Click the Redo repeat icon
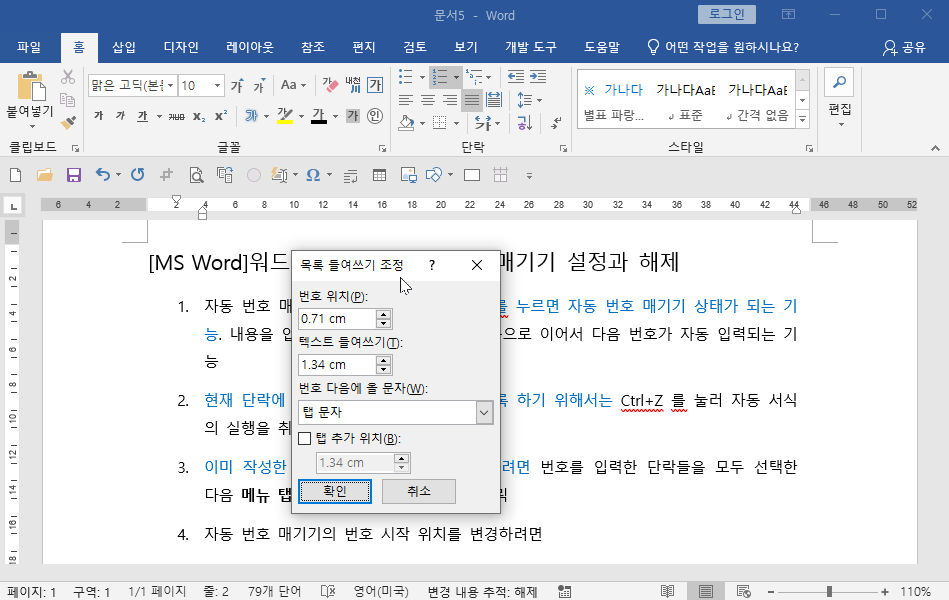Viewport: 949px width, 600px height. click(137, 175)
